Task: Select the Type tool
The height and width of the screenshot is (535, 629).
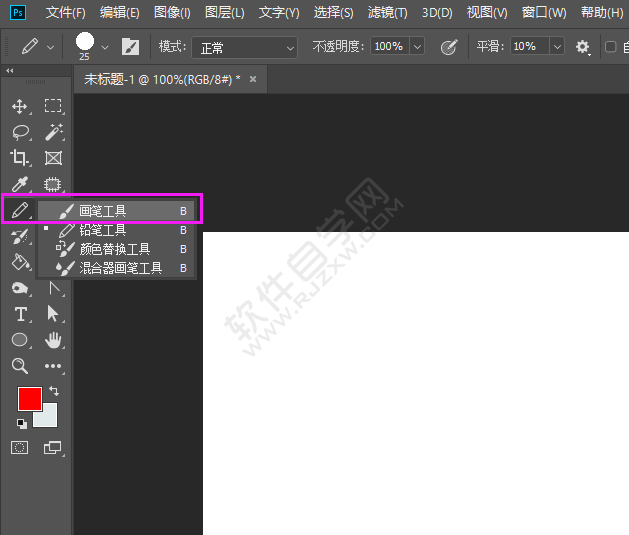Action: pyautogui.click(x=20, y=314)
